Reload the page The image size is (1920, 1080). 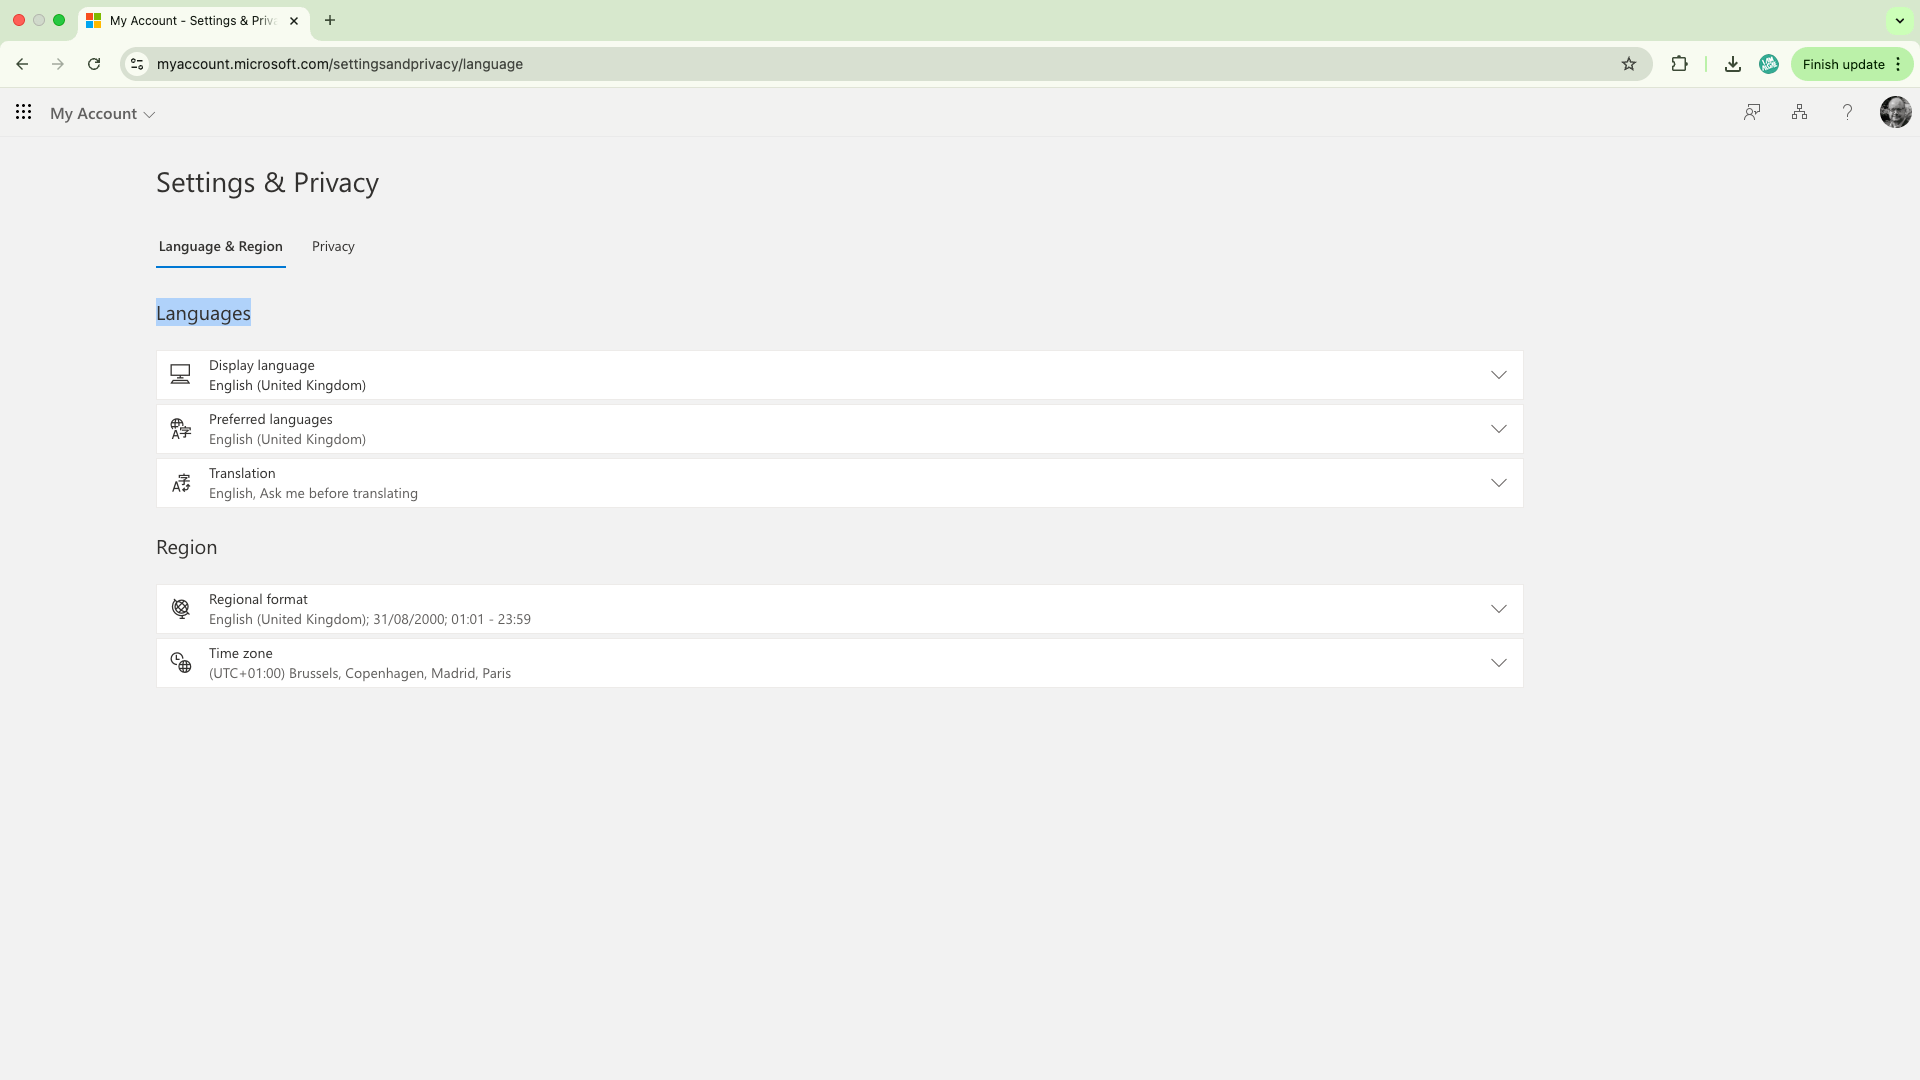point(94,64)
